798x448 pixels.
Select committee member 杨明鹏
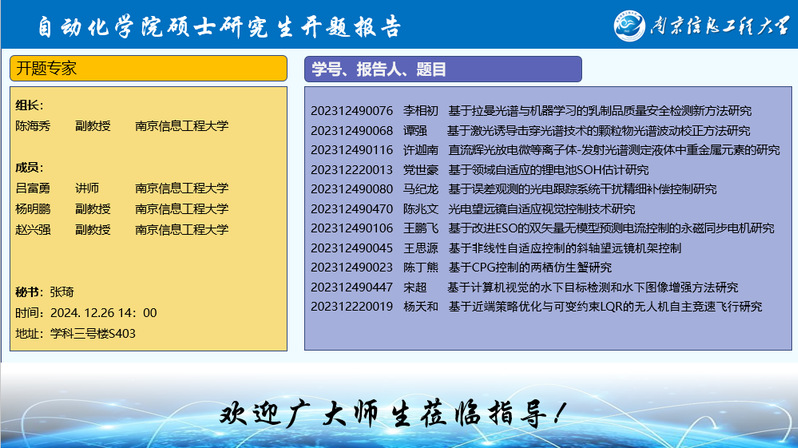point(33,209)
